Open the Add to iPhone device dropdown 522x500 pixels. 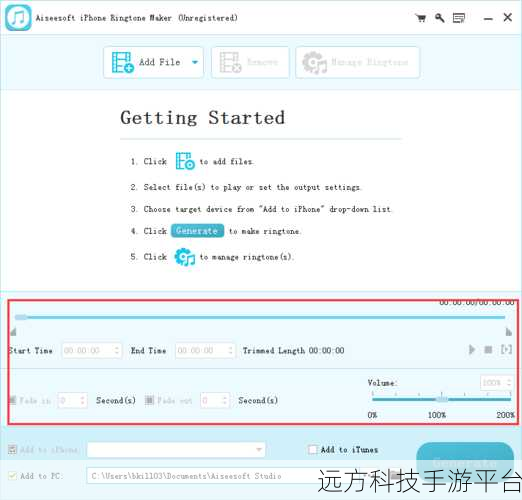pyautogui.click(x=176, y=450)
